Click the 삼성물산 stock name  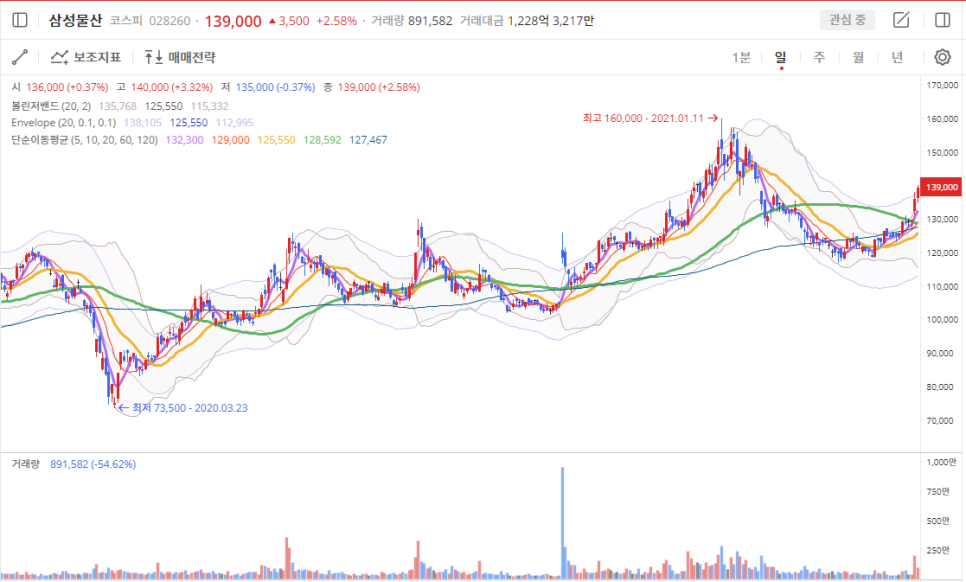click(x=75, y=20)
